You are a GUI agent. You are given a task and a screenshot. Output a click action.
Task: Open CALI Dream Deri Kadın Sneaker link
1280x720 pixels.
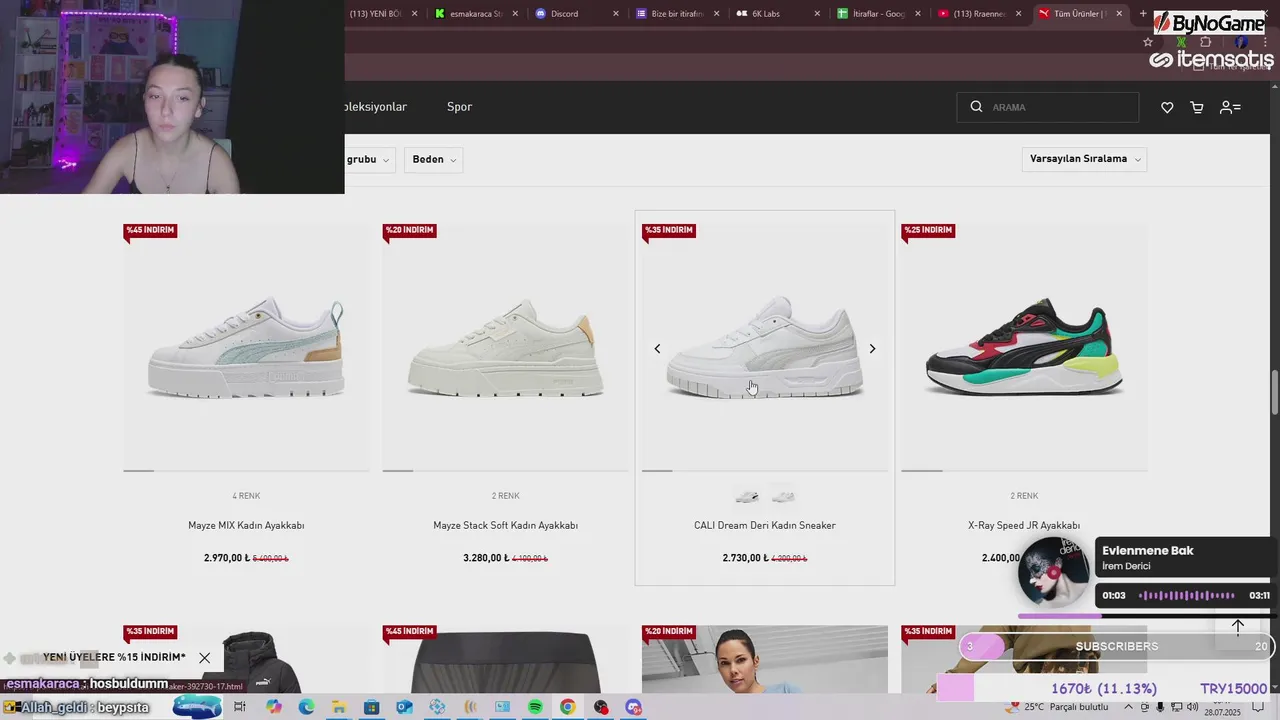point(765,526)
